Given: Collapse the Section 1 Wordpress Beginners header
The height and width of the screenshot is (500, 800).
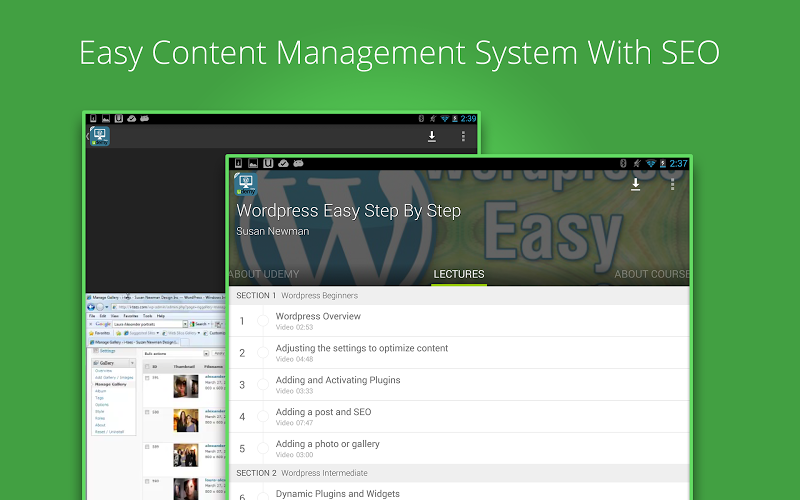Looking at the screenshot, I should (x=458, y=295).
